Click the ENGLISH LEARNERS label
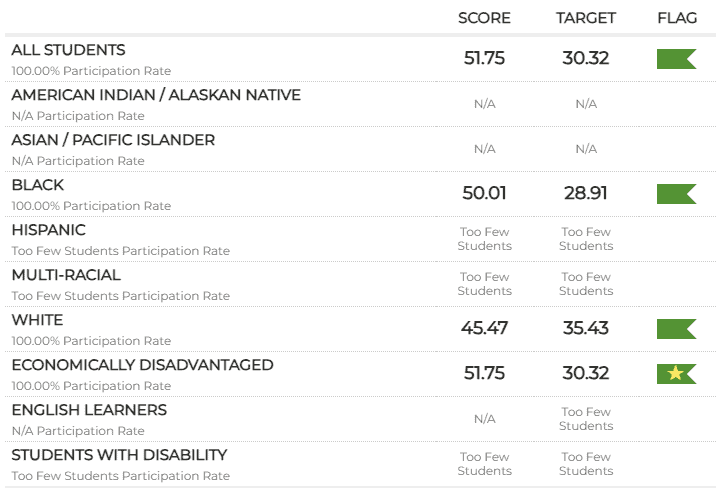 point(89,410)
